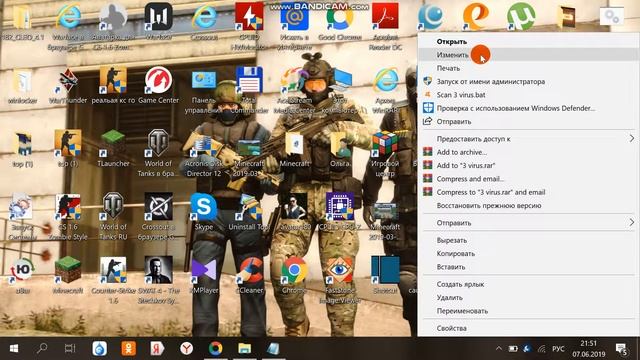Launch Yandex Browser from the taskbar
640x360 pixels.
pos(187,349)
